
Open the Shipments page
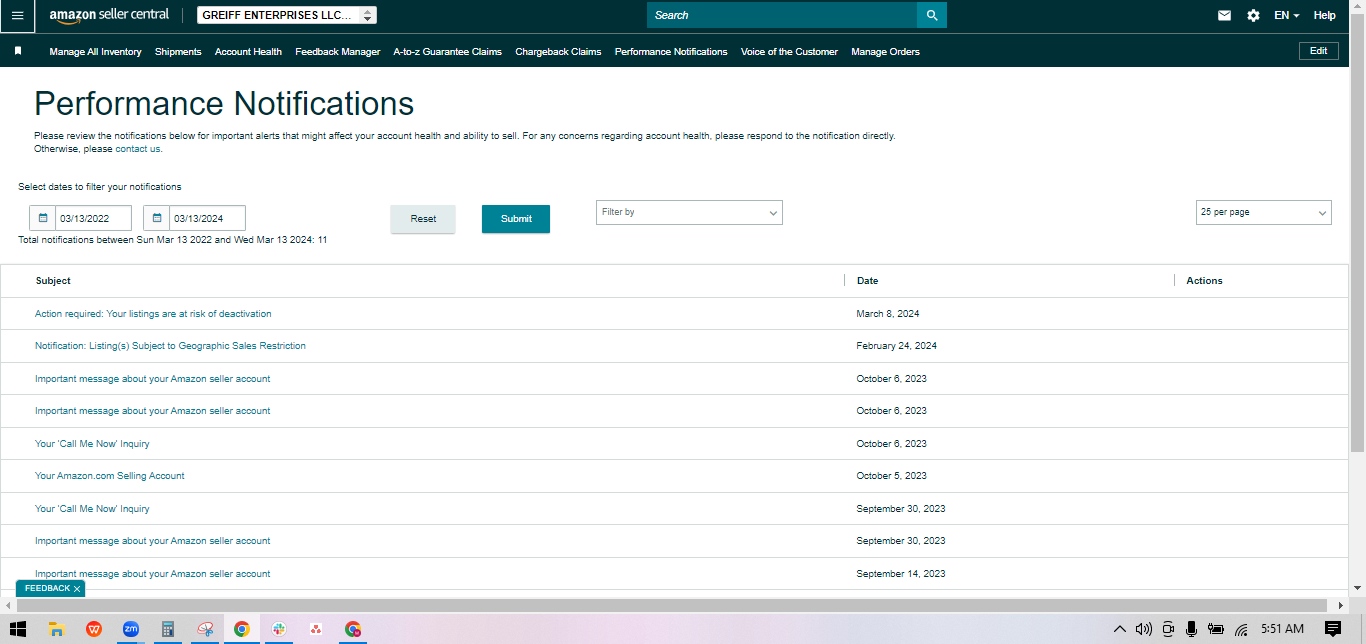click(178, 51)
